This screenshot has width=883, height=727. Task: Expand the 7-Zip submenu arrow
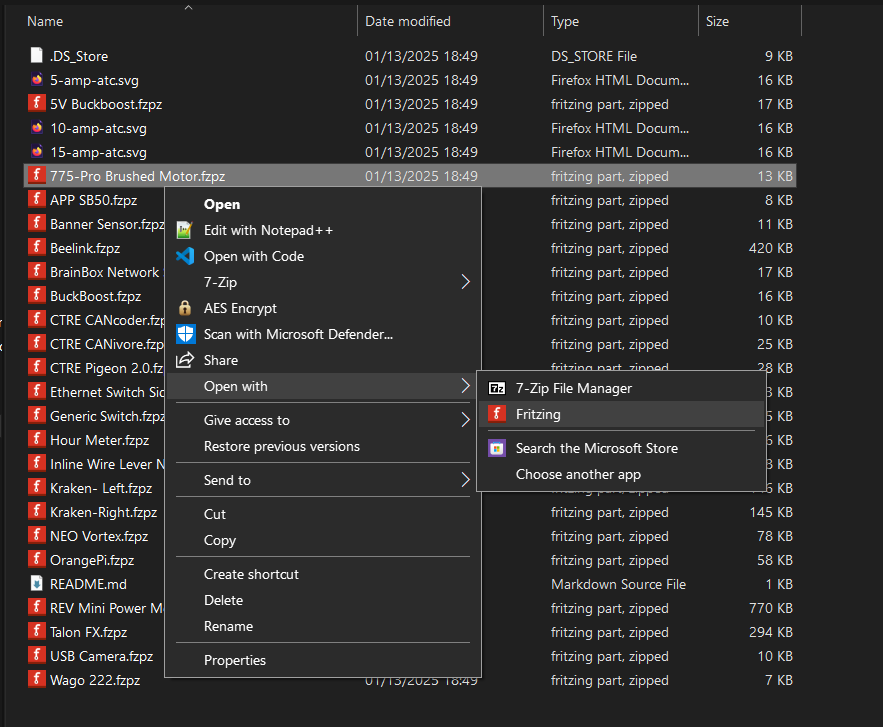click(x=465, y=282)
